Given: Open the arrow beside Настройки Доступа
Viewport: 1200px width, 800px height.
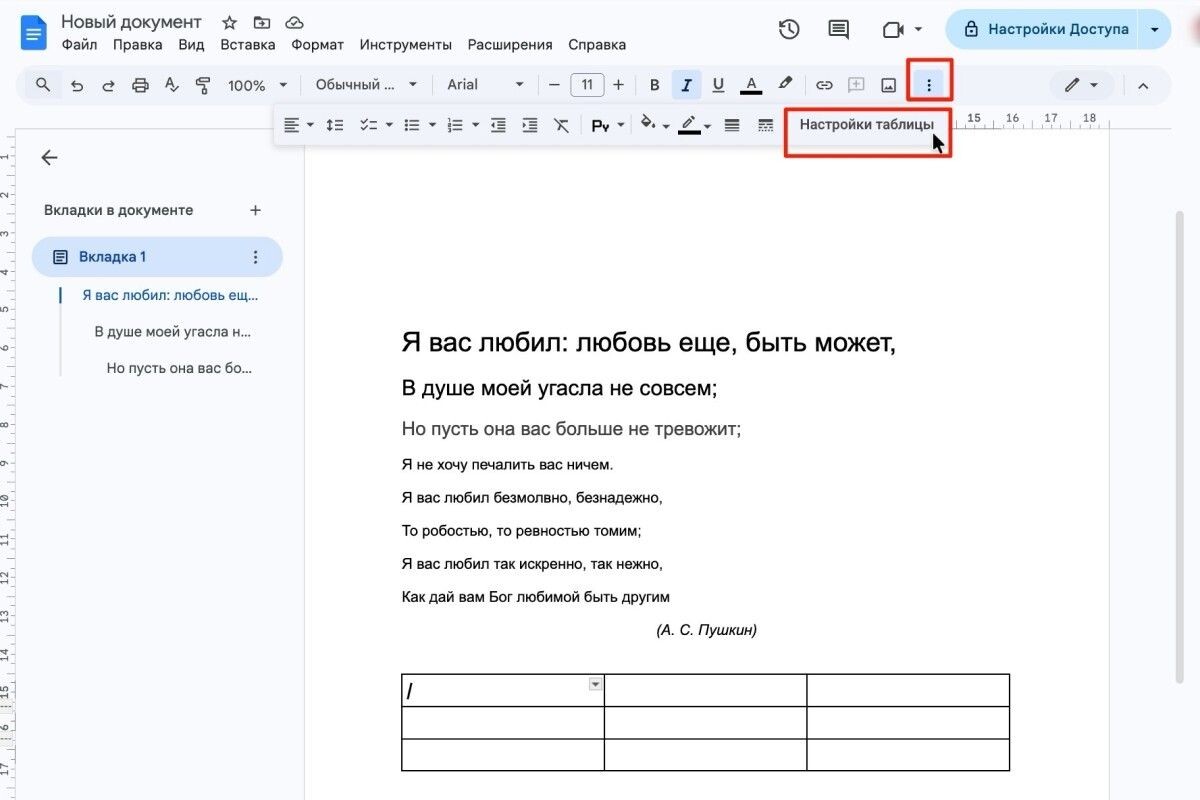Looking at the screenshot, I should point(1155,30).
